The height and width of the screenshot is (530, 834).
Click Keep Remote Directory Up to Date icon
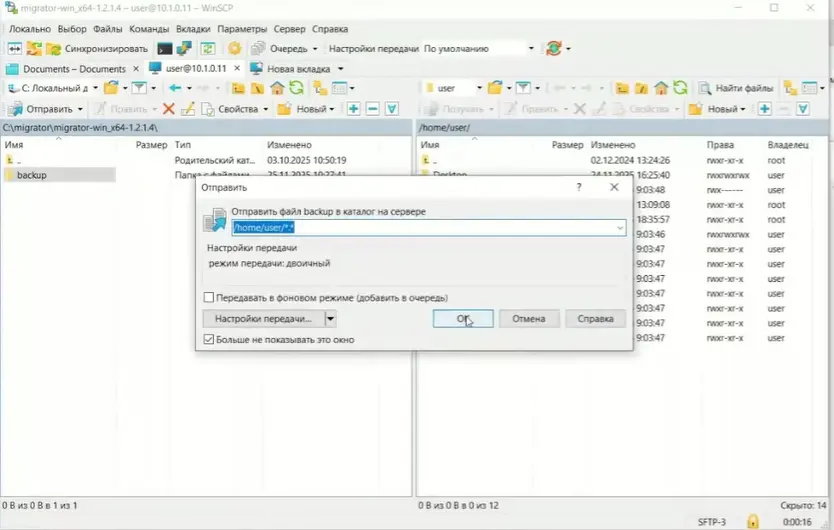click(x=207, y=49)
